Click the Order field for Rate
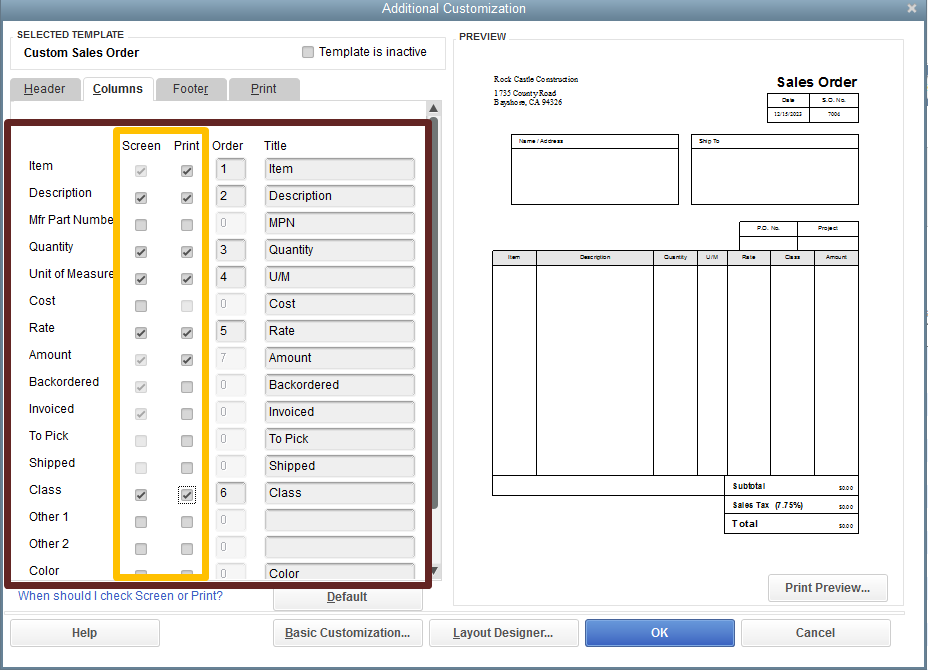 point(231,331)
